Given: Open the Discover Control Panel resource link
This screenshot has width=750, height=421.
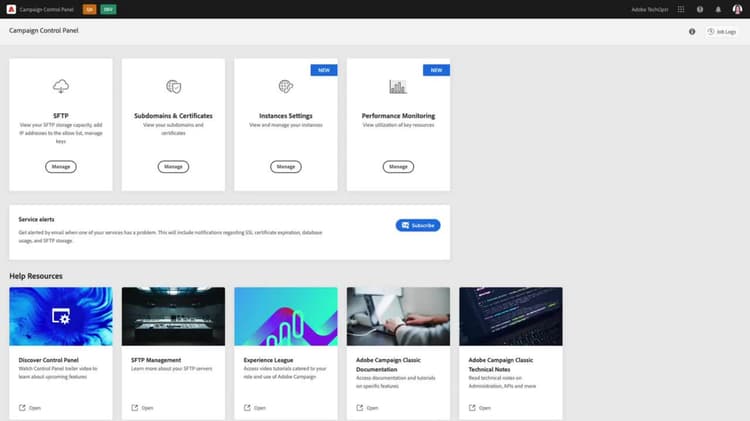Looking at the screenshot, I should pyautogui.click(x=30, y=408).
